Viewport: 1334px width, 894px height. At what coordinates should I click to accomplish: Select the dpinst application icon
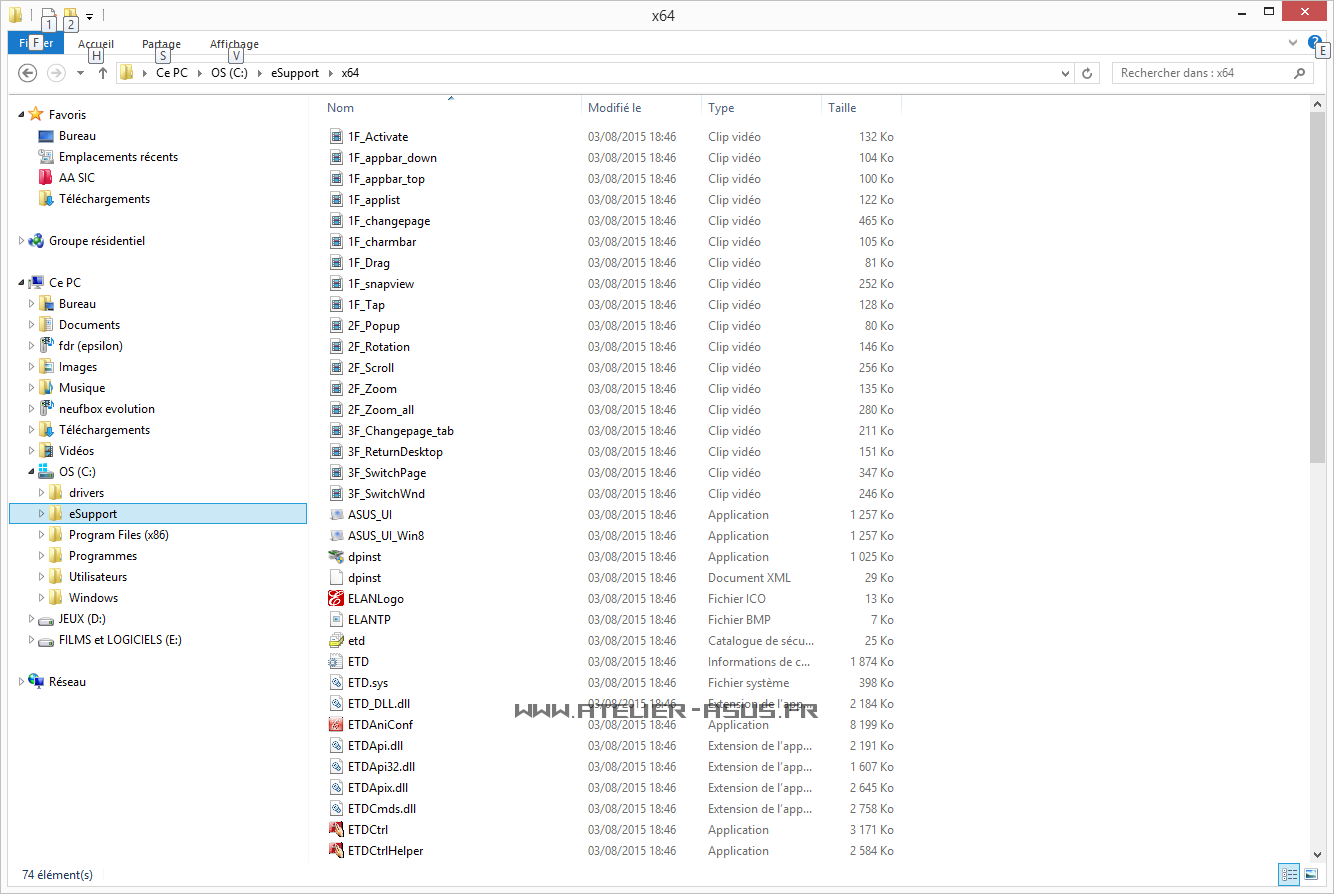click(x=336, y=557)
